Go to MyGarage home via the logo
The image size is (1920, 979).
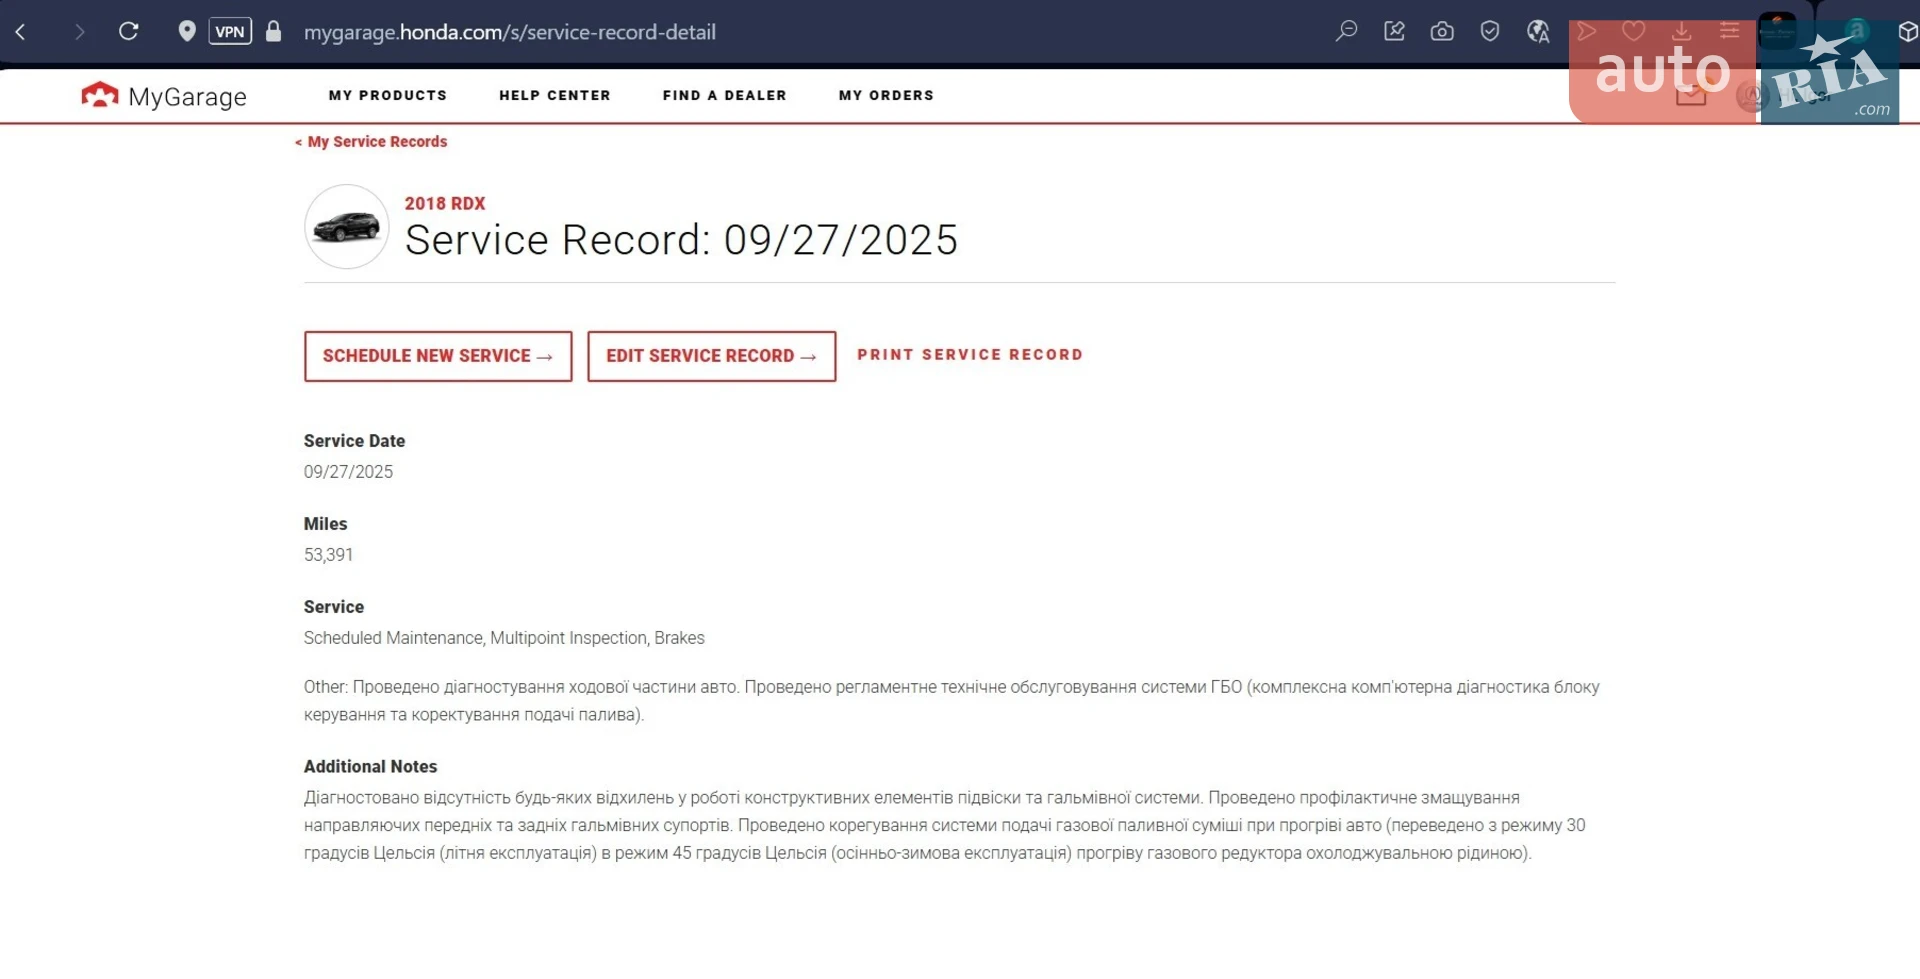tap(164, 96)
